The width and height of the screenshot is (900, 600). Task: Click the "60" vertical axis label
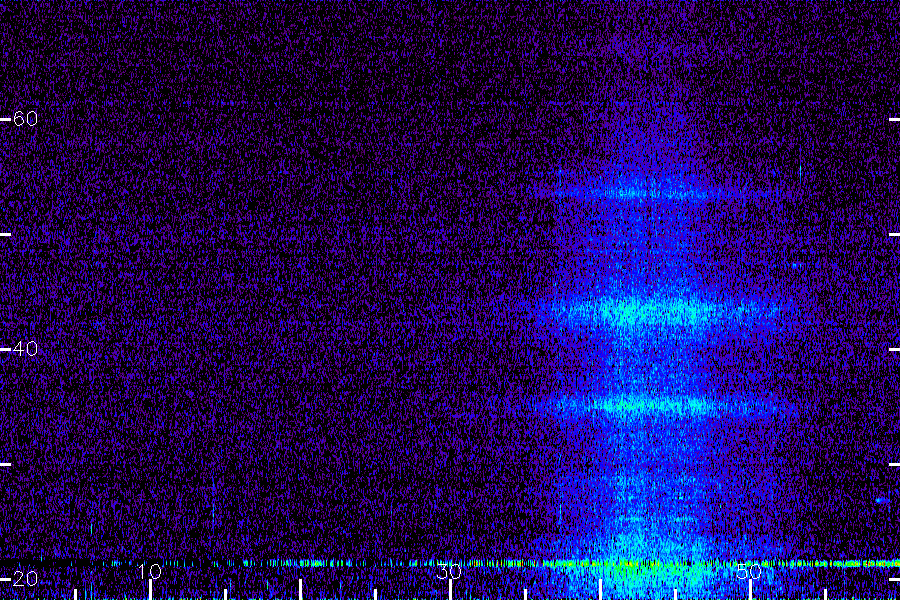tap(25, 119)
